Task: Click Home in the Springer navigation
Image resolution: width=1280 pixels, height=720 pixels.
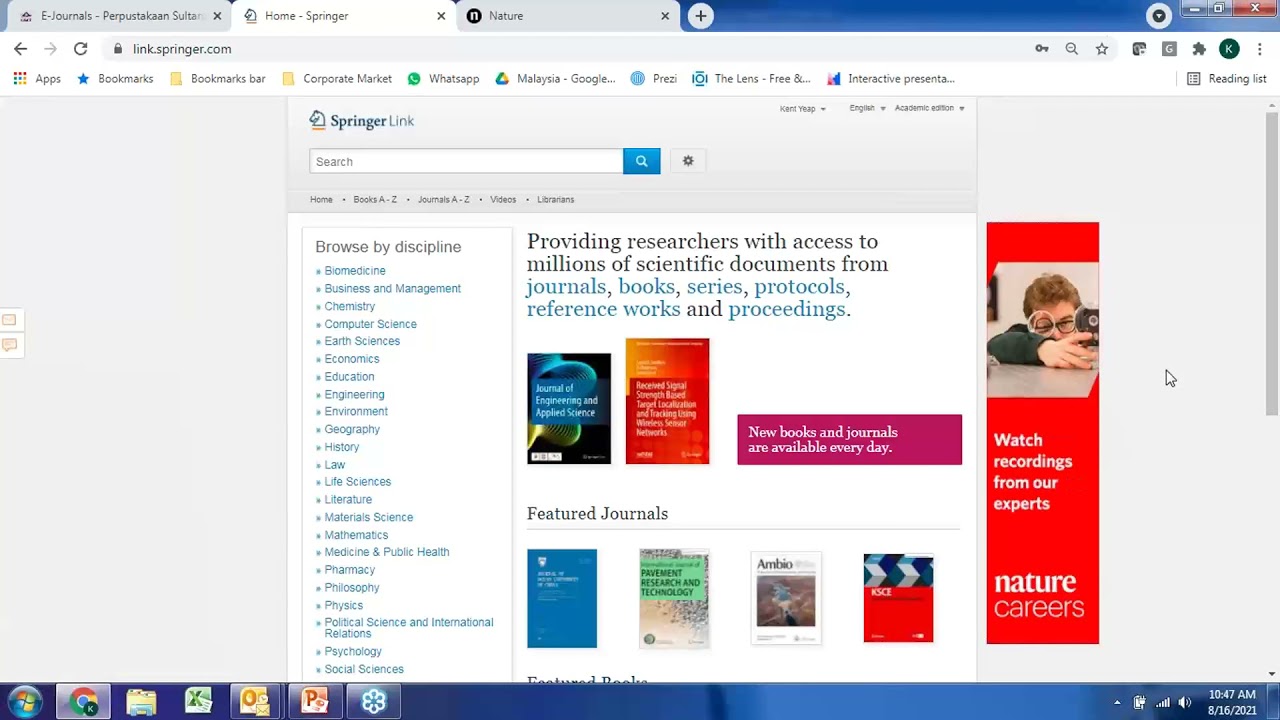Action: [321, 200]
